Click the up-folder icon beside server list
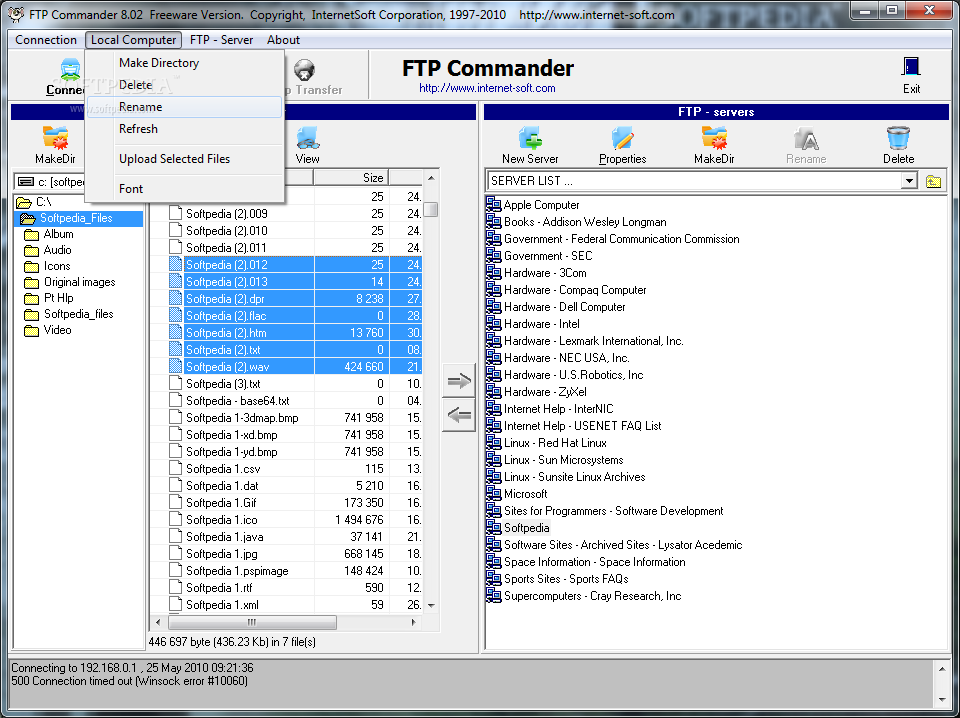The width and height of the screenshot is (960, 718). click(x=933, y=181)
